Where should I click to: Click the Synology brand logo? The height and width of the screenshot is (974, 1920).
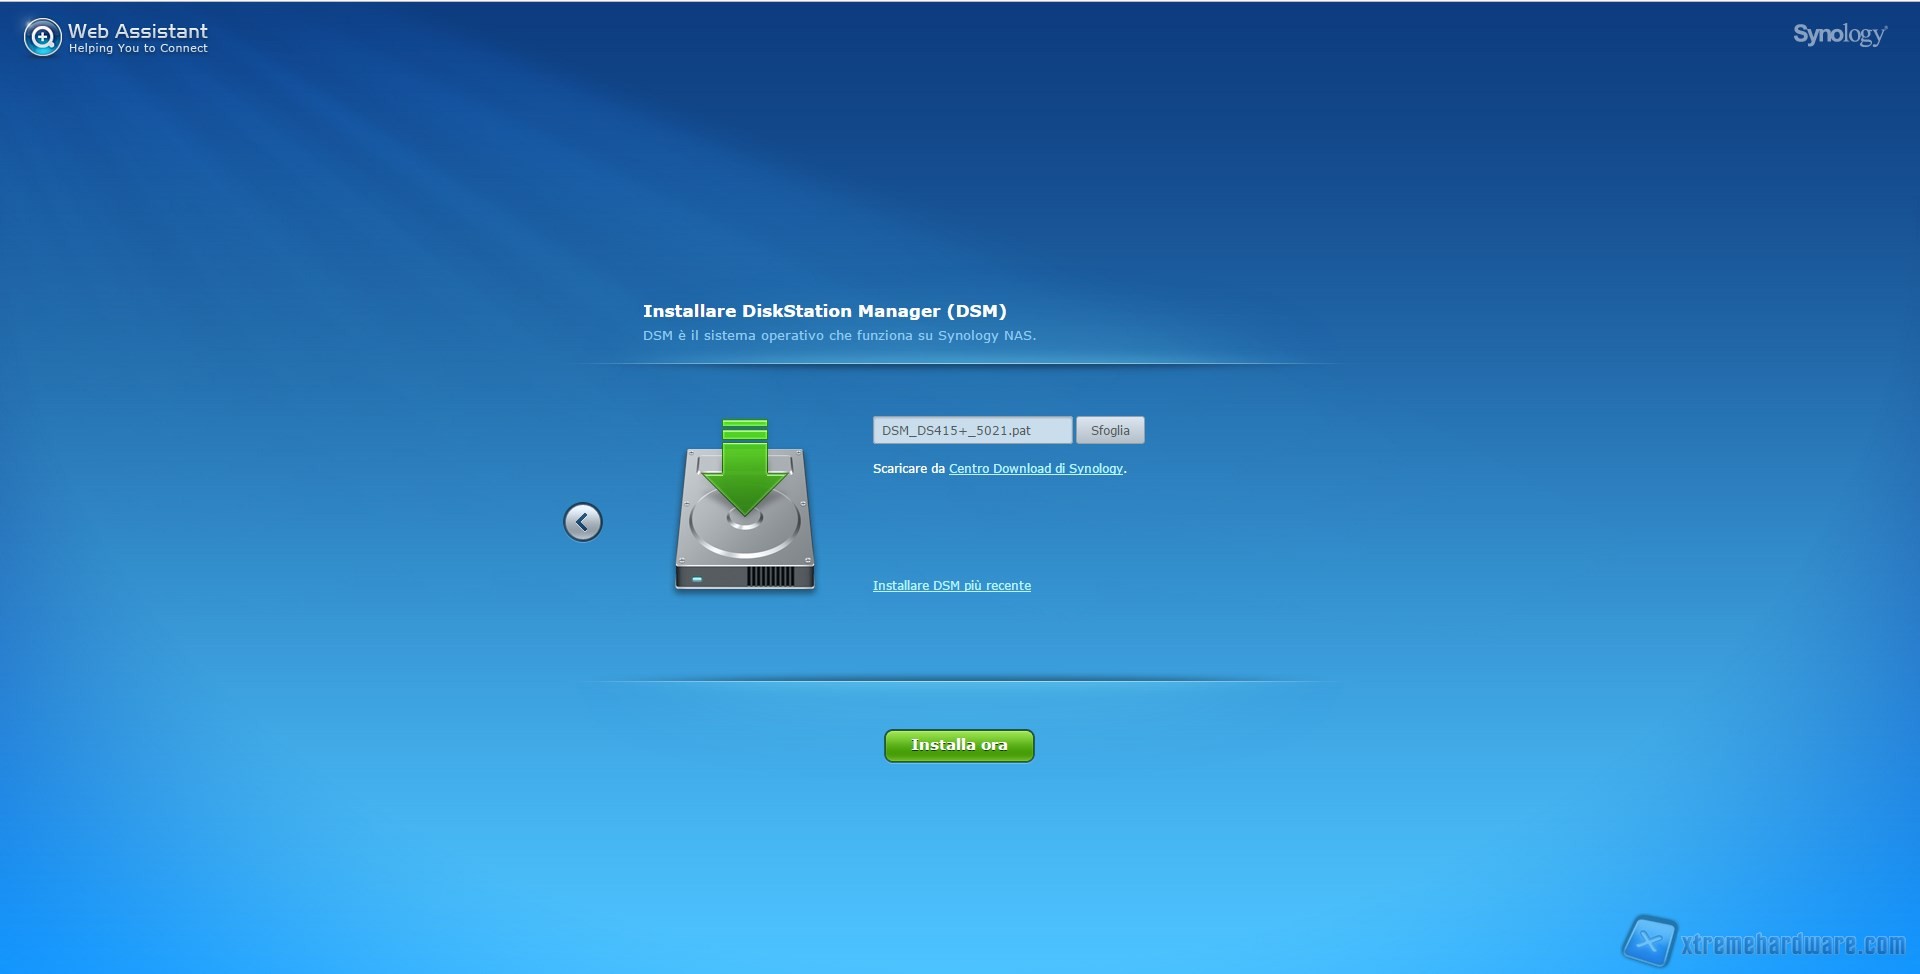point(1839,35)
